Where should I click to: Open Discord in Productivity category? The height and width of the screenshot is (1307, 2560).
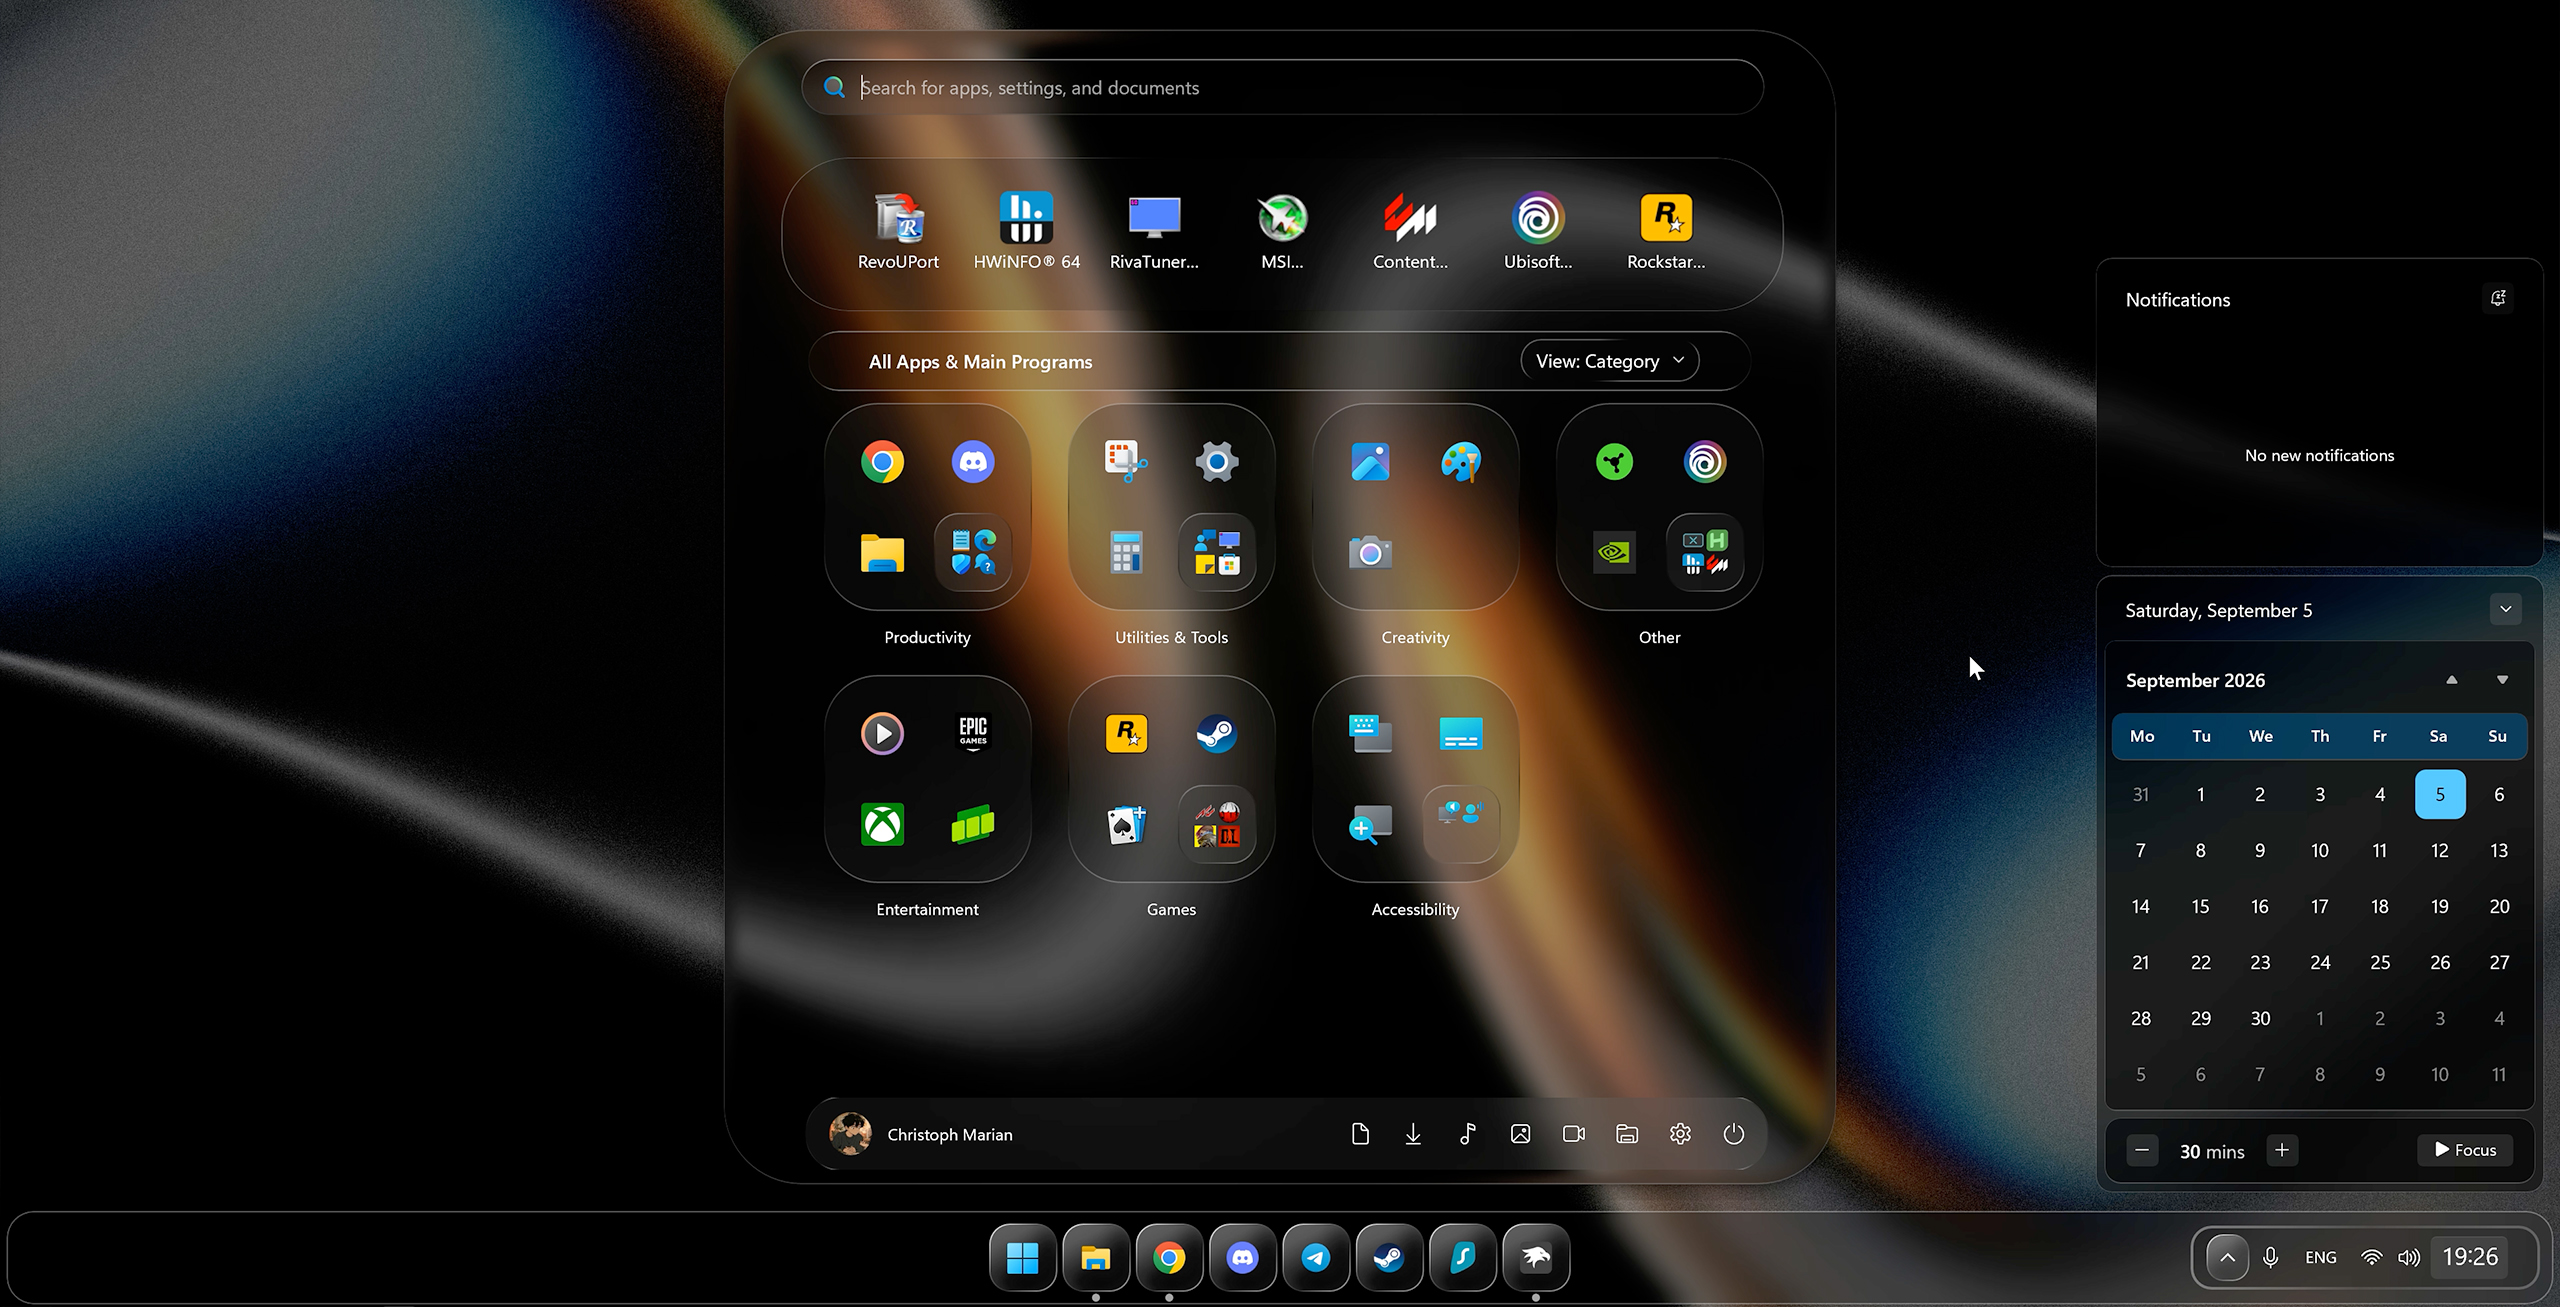(x=973, y=462)
